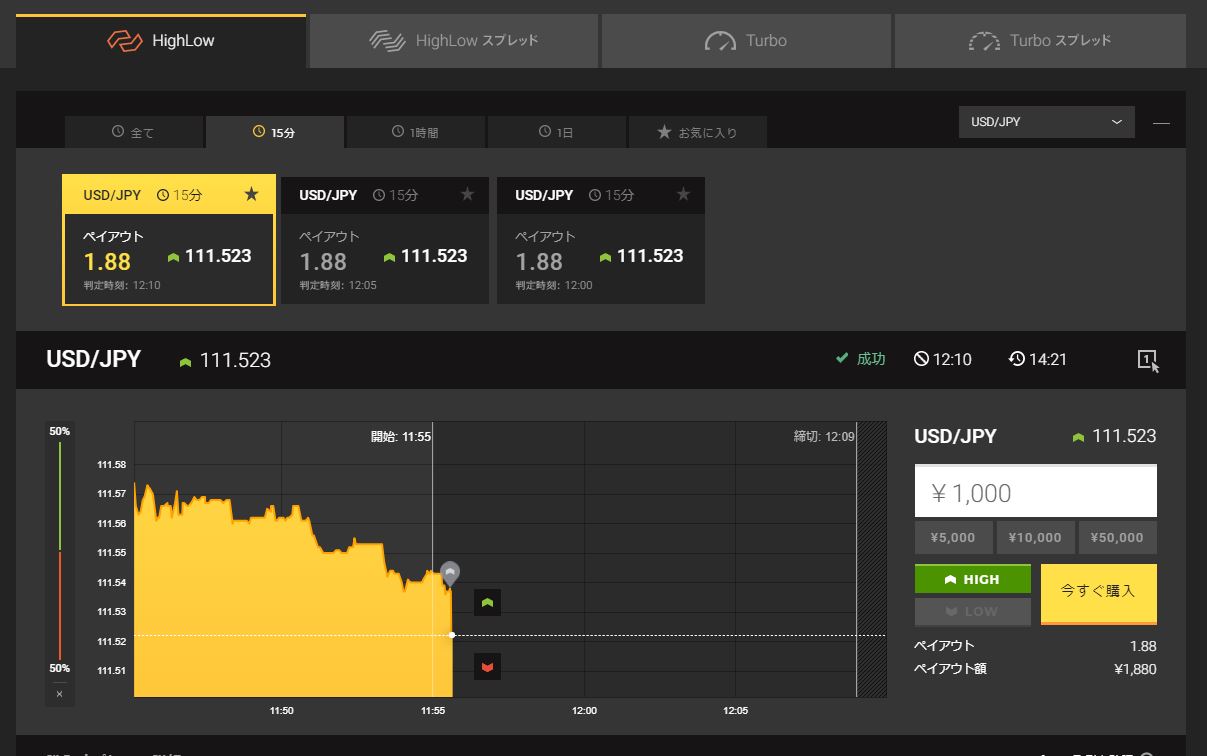Click the 111.51 price axis label
Image resolution: width=1207 pixels, height=756 pixels.
point(112,670)
